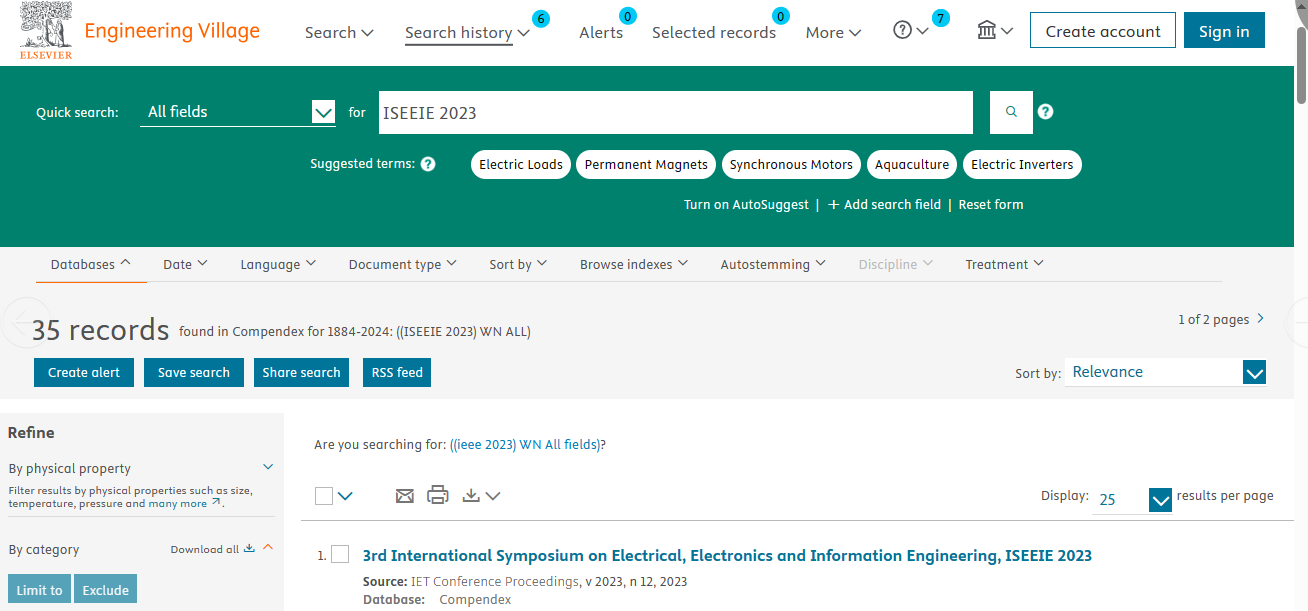
Task: Click Create account button
Action: (1103, 31)
